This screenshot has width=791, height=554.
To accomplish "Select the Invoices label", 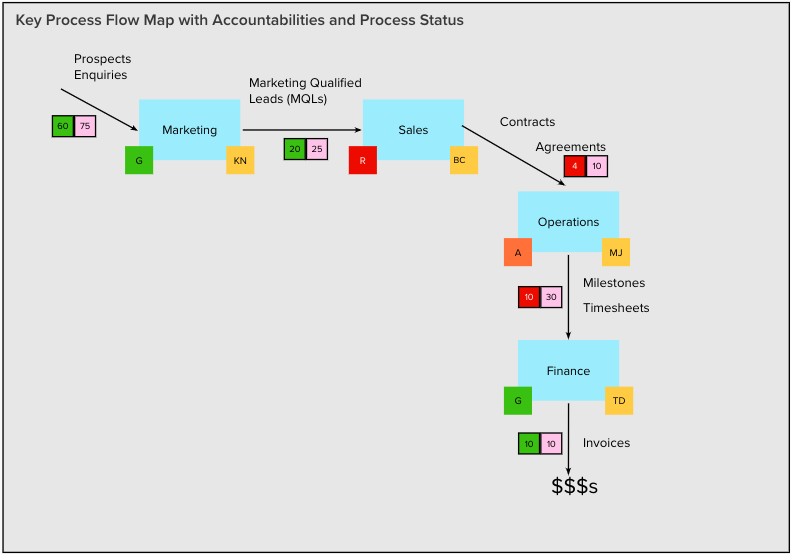I will coord(606,442).
